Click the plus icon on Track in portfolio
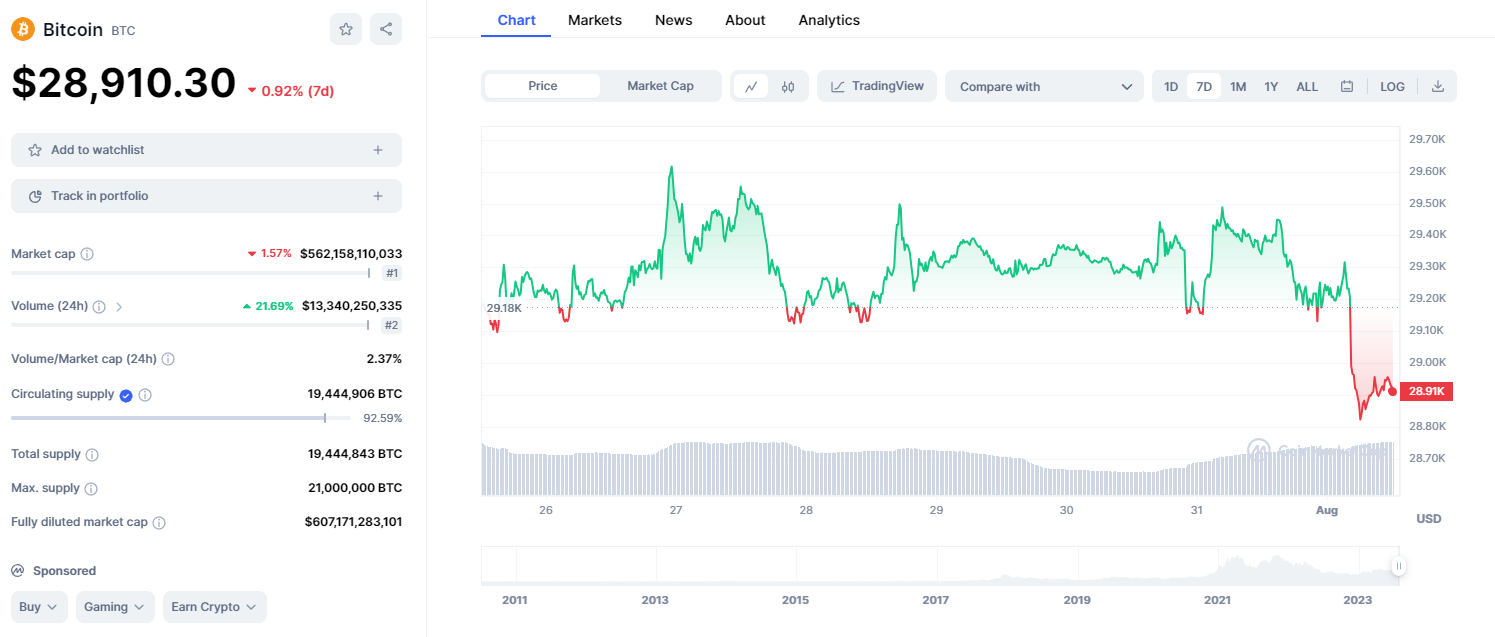1495x637 pixels. [378, 196]
